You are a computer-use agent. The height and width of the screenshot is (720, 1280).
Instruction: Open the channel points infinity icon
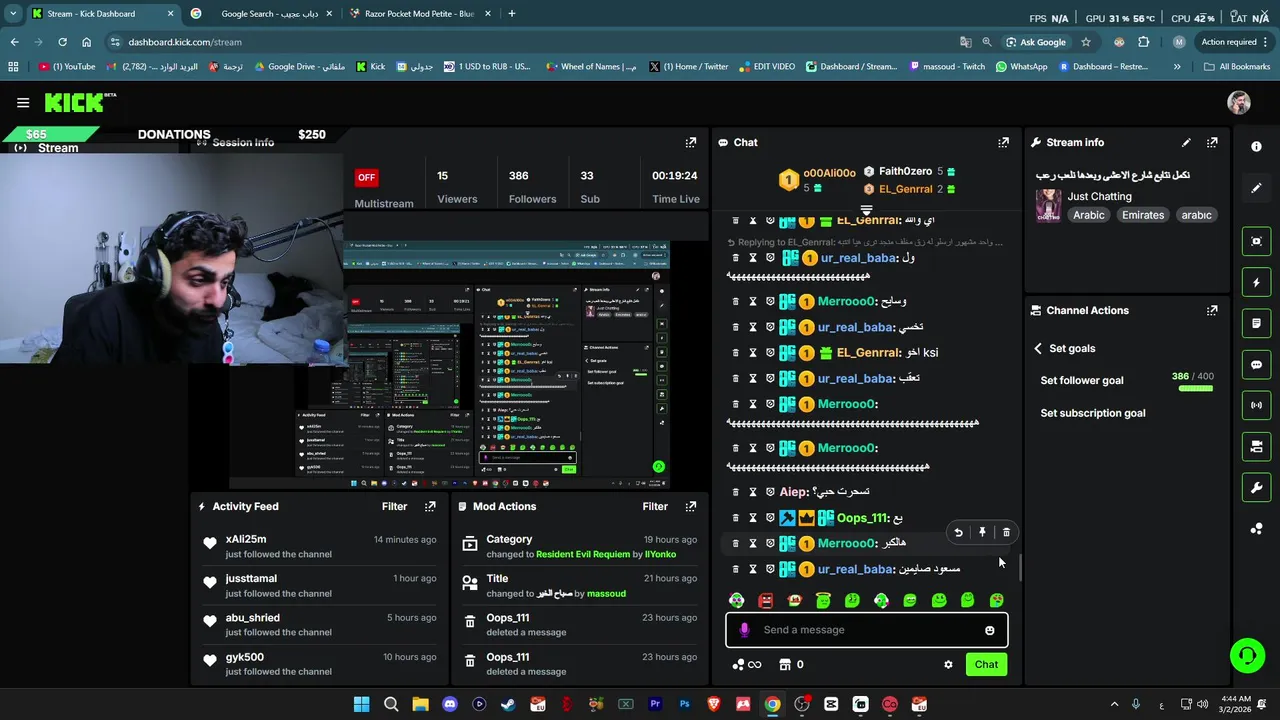click(747, 664)
